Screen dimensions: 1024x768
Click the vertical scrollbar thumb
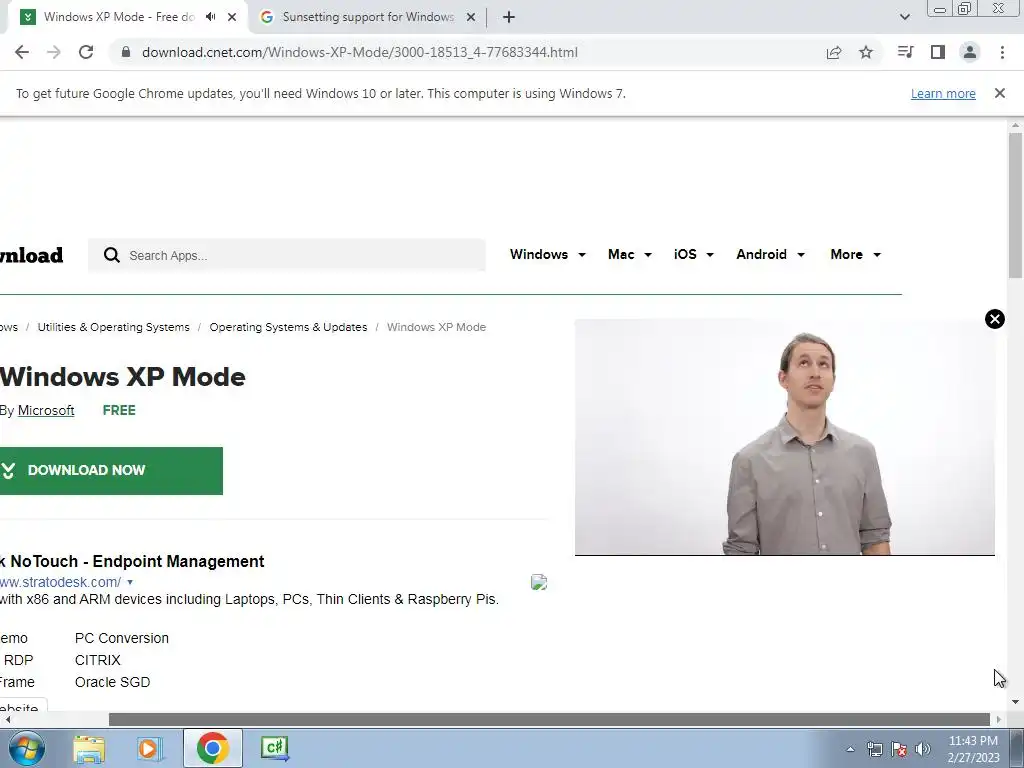pos(1015,206)
